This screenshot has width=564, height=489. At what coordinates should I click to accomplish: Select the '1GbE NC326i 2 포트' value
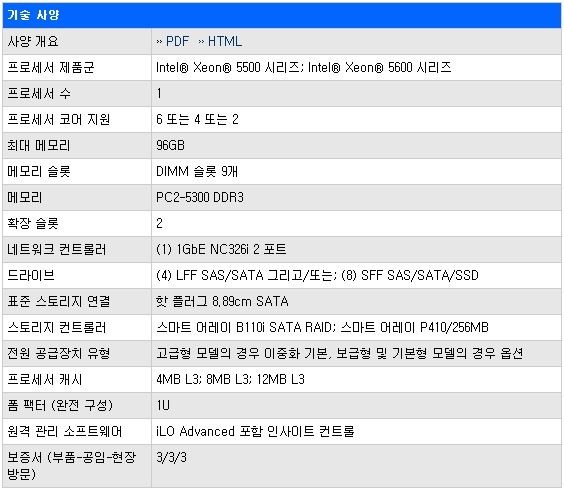(x=221, y=249)
